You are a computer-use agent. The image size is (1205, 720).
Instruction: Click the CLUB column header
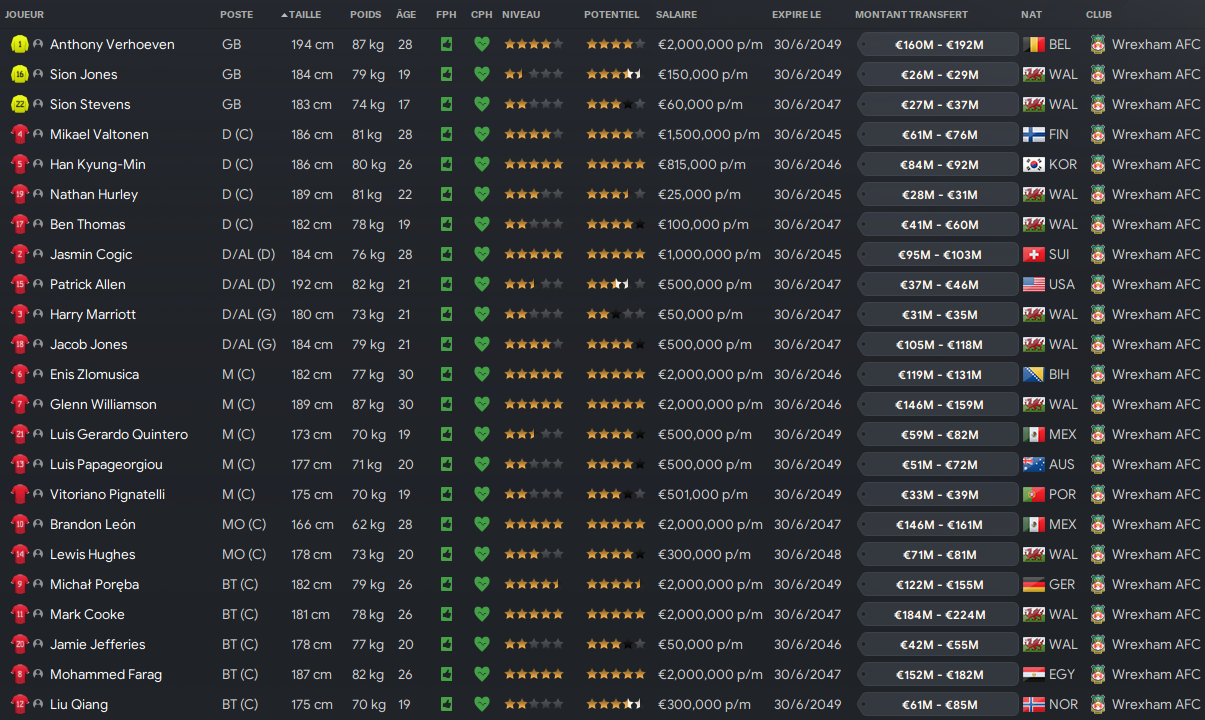1099,15
